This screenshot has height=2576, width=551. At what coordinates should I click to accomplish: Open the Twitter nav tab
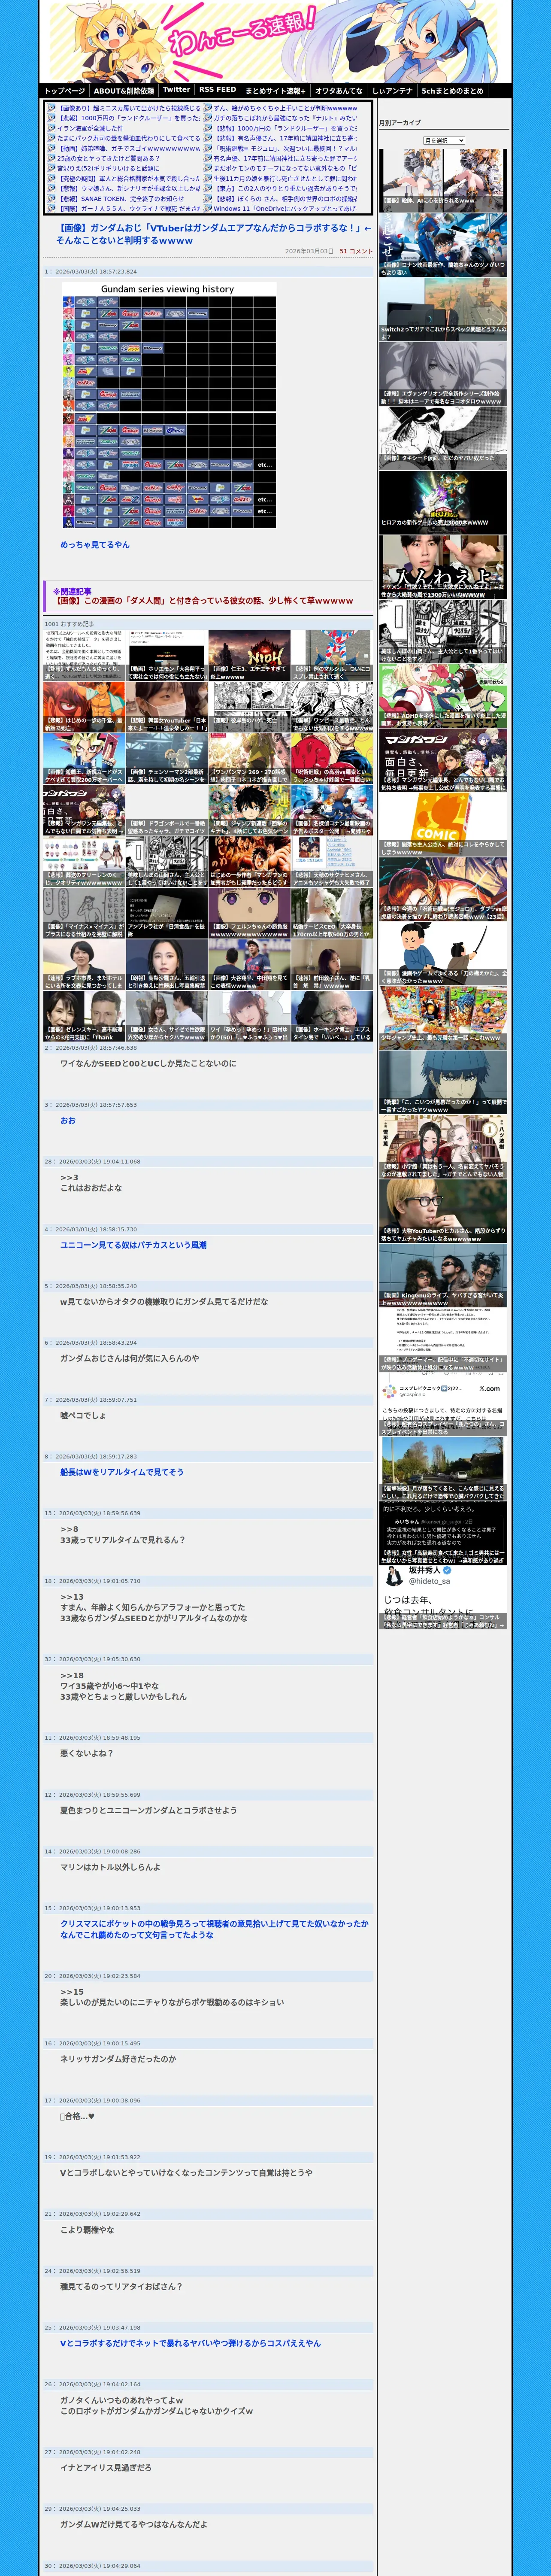(176, 90)
